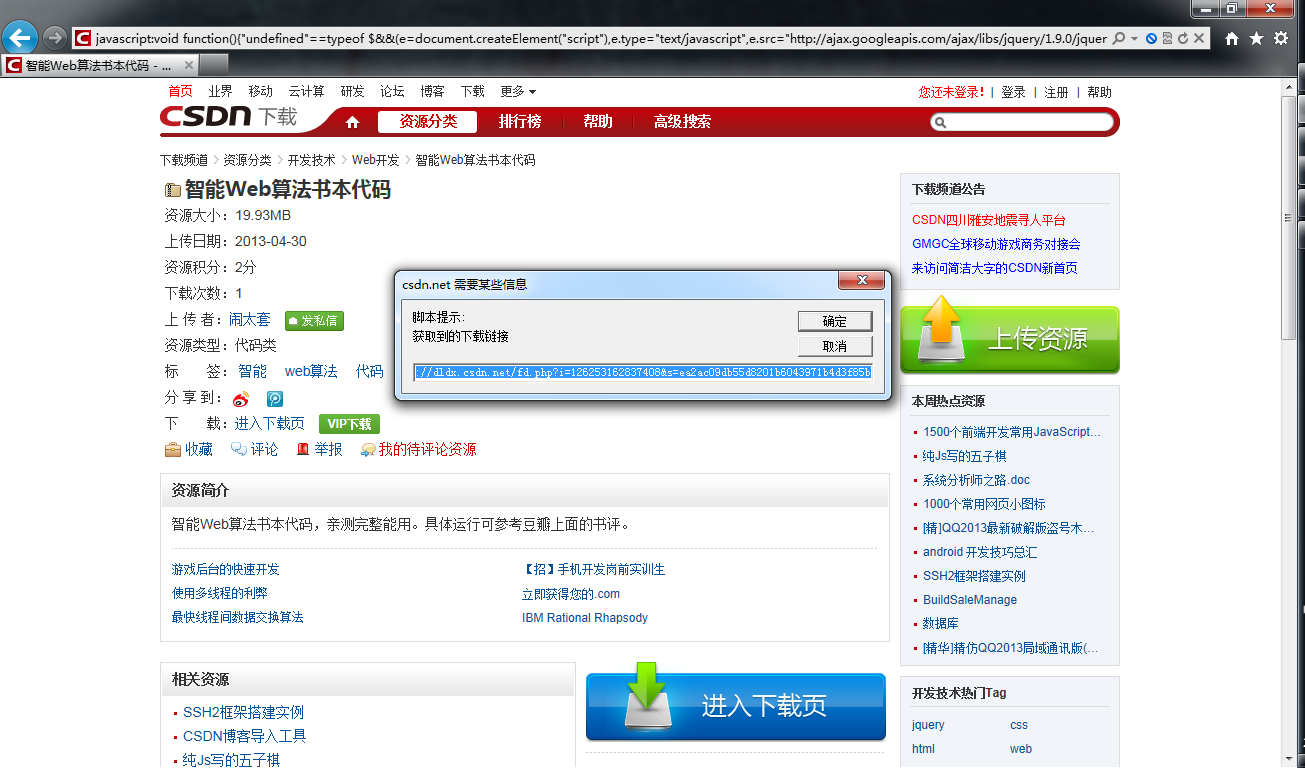
Task: Open the GMGC全球移动游戏商务对接会 announcement
Action: 996,244
